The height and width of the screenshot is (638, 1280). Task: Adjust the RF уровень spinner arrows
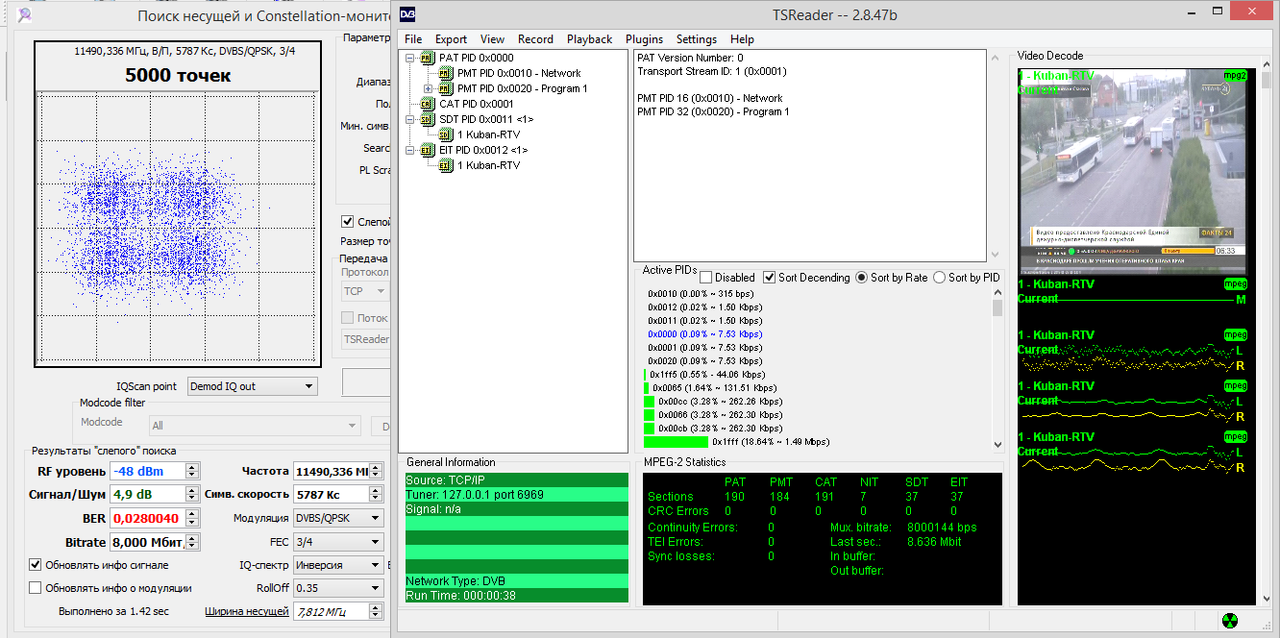pos(192,471)
